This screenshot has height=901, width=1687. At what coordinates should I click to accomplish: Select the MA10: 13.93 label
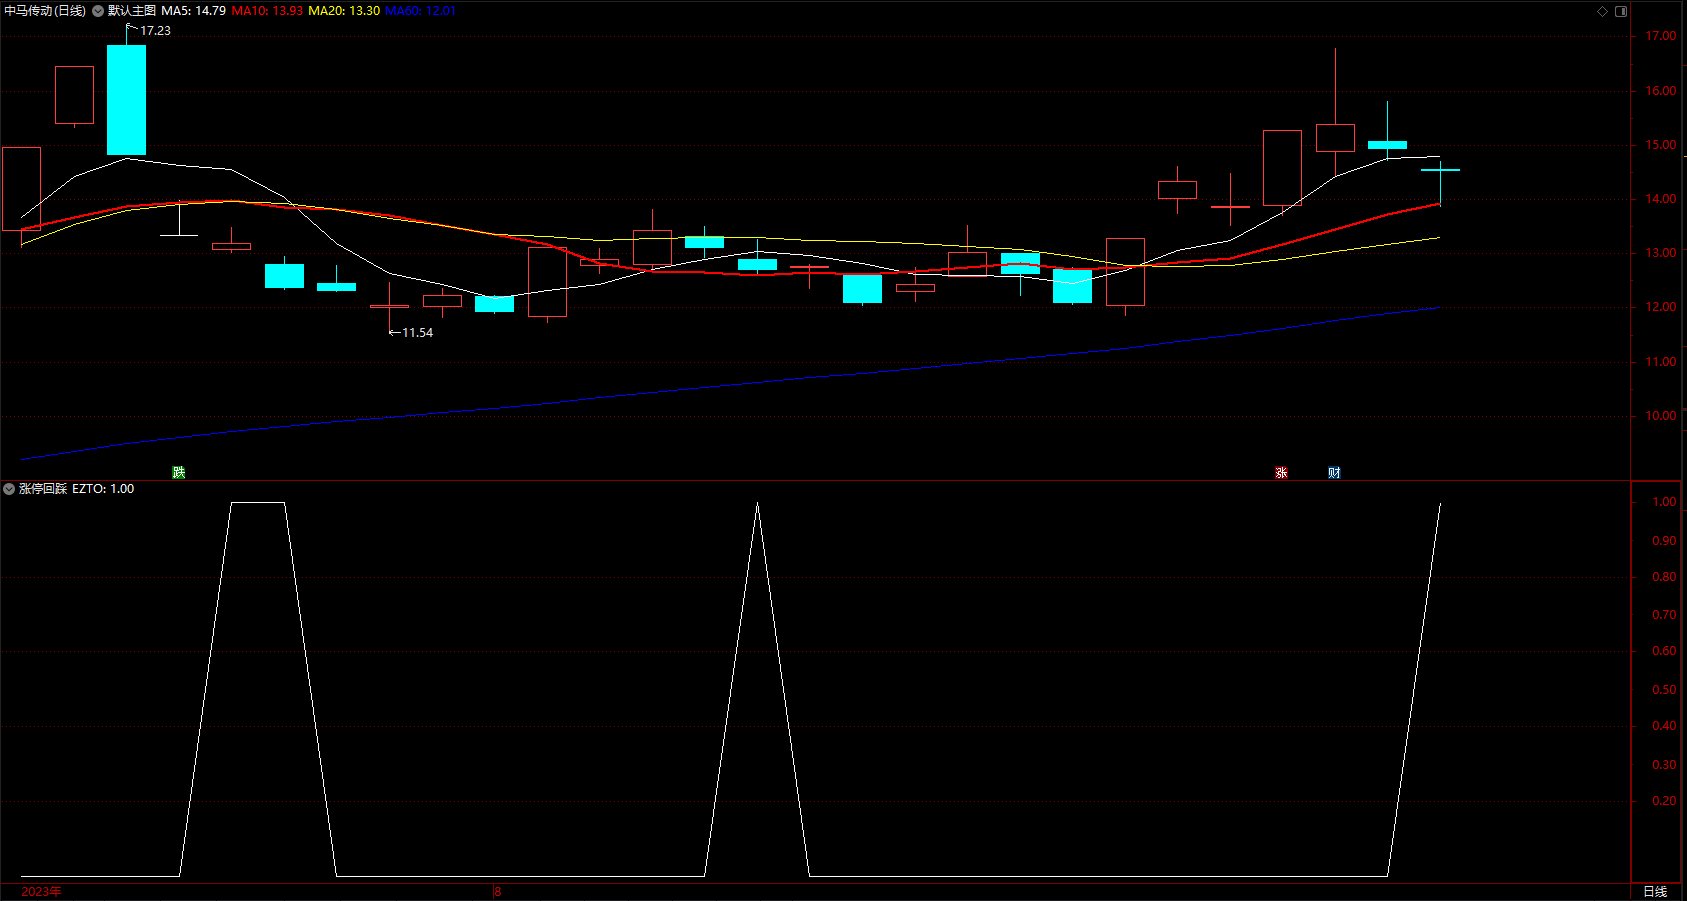[x=267, y=11]
